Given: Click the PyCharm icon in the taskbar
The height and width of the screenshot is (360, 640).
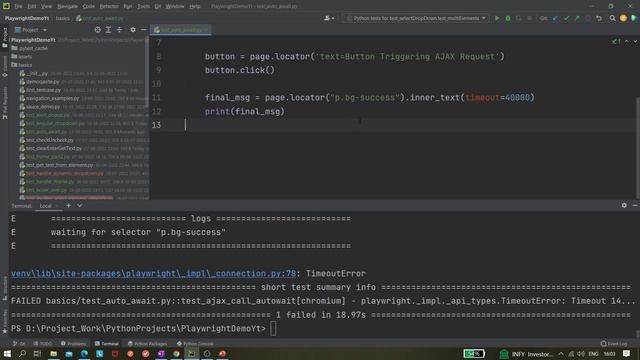Looking at the screenshot, I should [191, 354].
